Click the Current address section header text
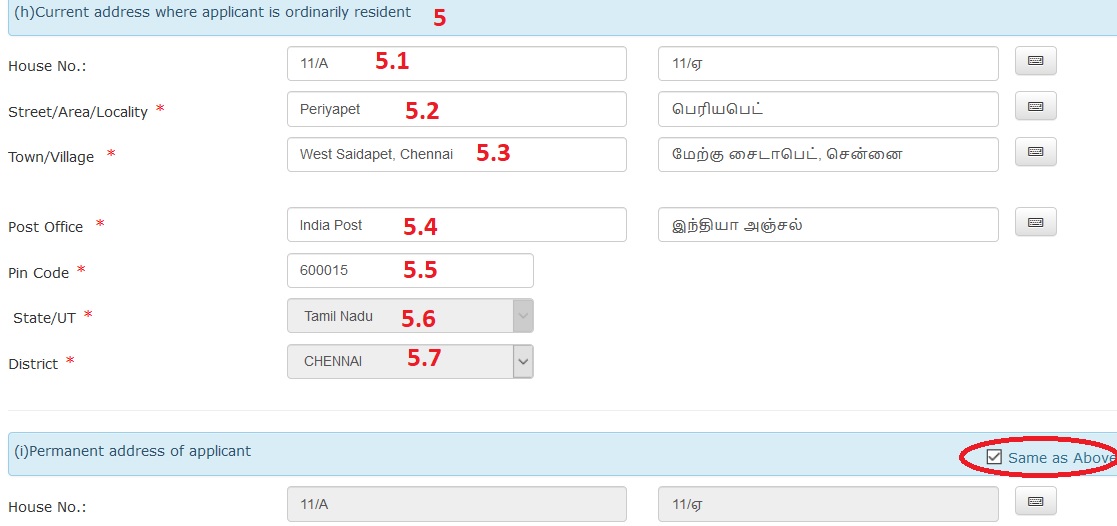 click(x=212, y=12)
